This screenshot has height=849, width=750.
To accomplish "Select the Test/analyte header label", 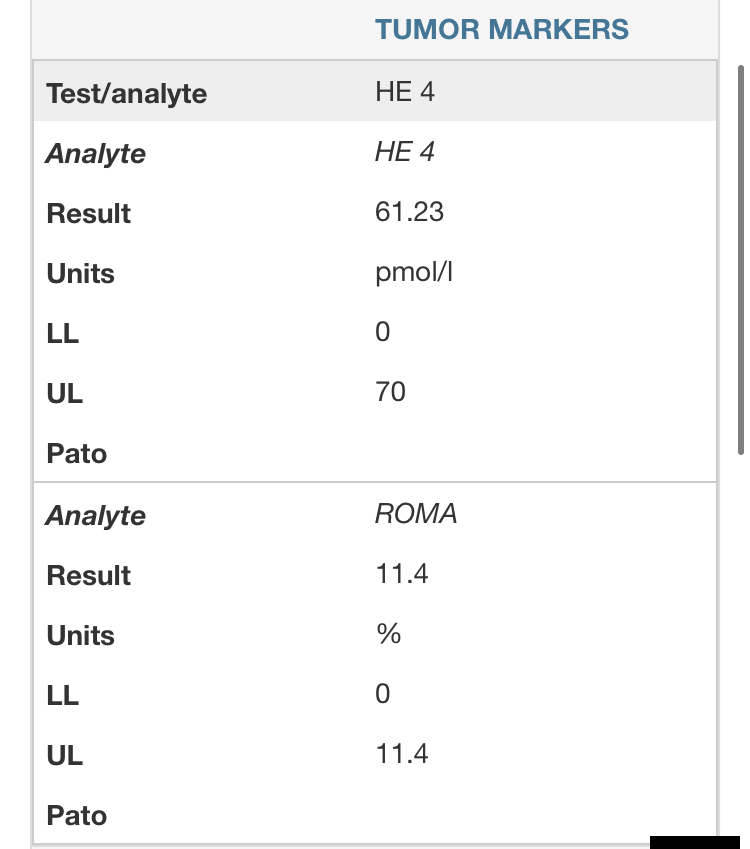I will (x=126, y=94).
